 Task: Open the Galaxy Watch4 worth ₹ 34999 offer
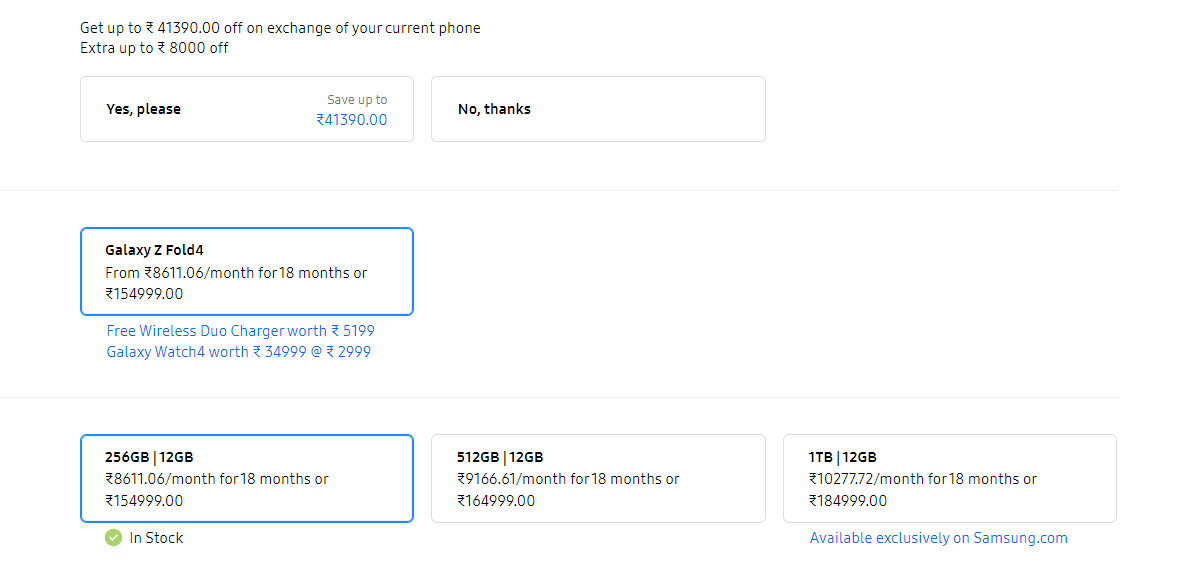tap(238, 352)
